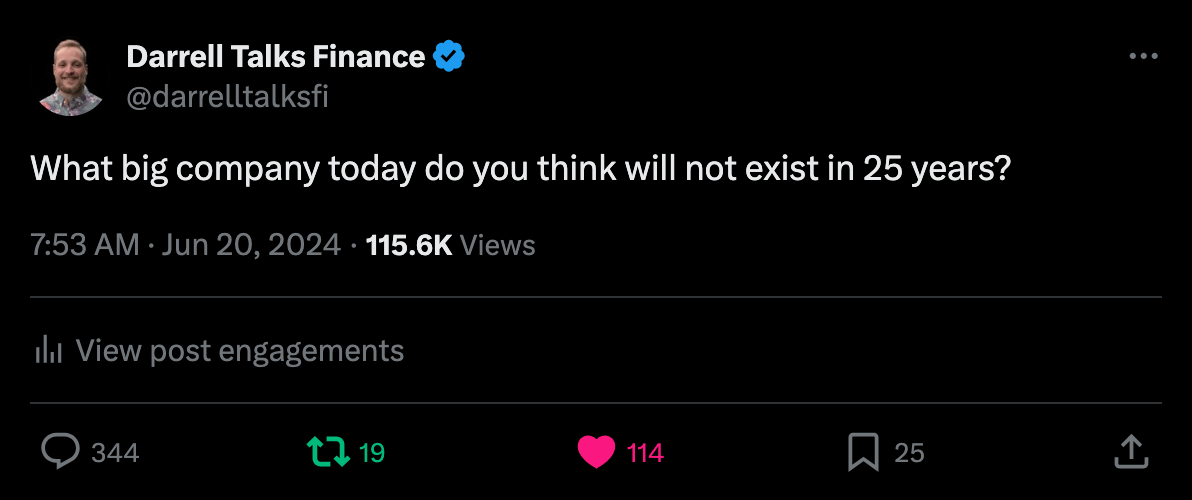
Task: Click the 115.6K Views count
Action: pos(451,245)
